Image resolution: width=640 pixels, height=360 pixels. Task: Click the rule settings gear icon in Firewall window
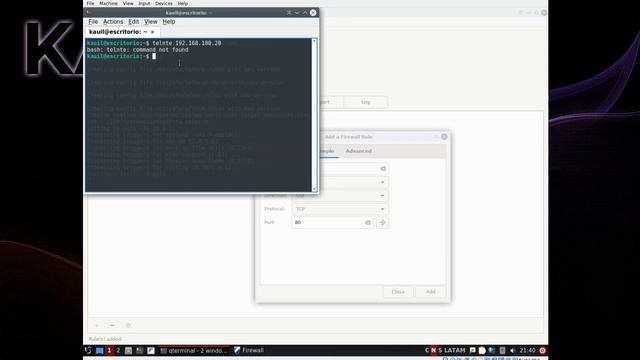pos(128,325)
